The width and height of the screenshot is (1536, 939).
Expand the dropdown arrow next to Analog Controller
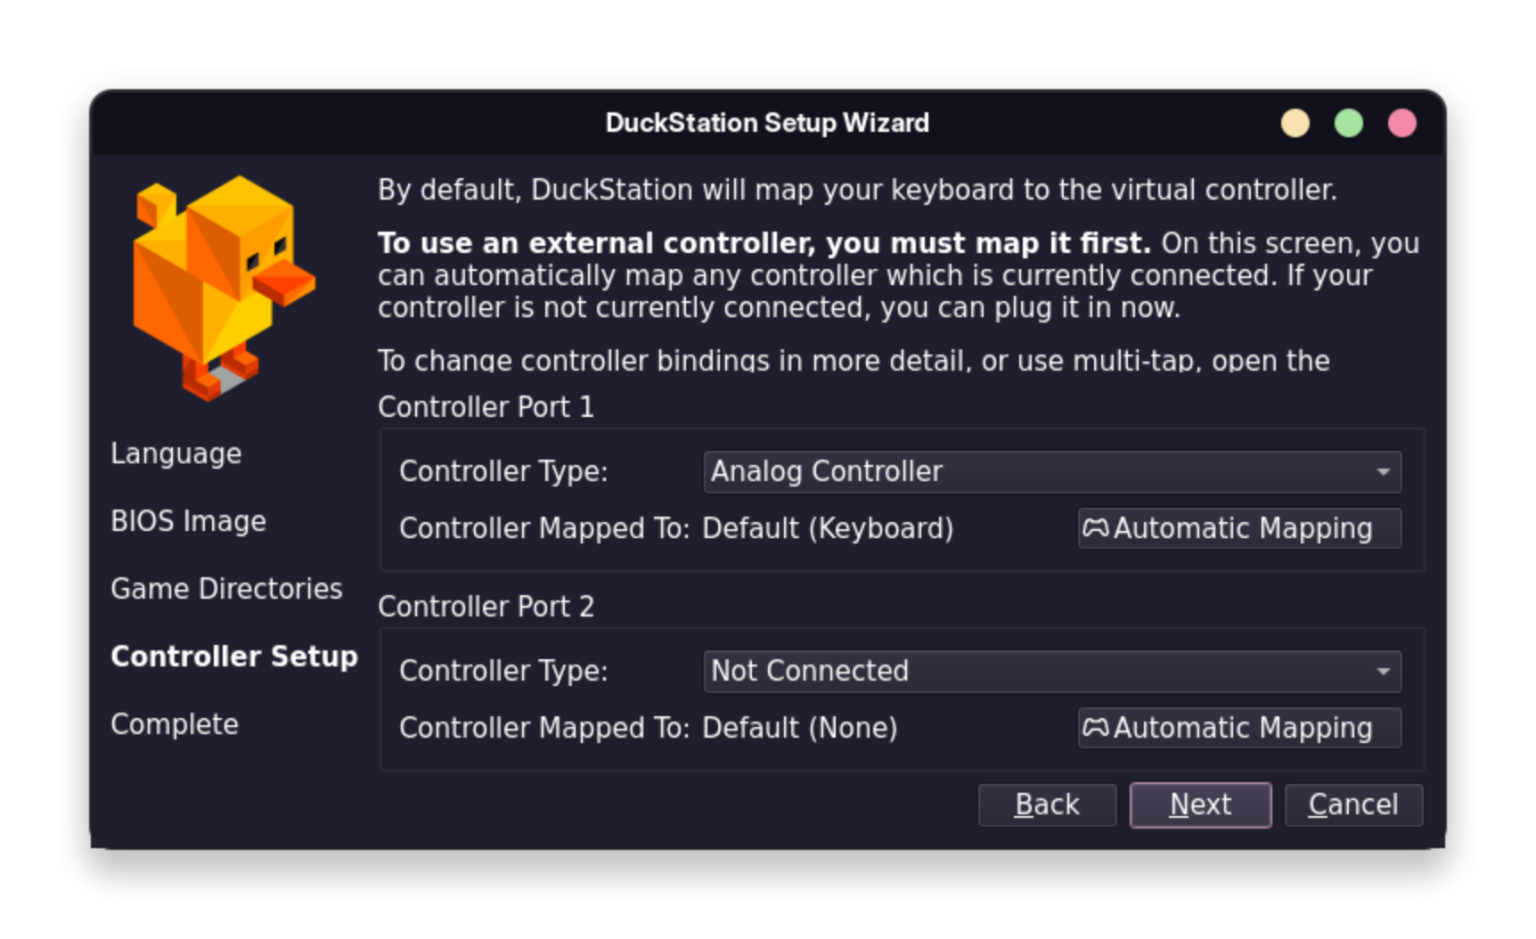pos(1385,471)
